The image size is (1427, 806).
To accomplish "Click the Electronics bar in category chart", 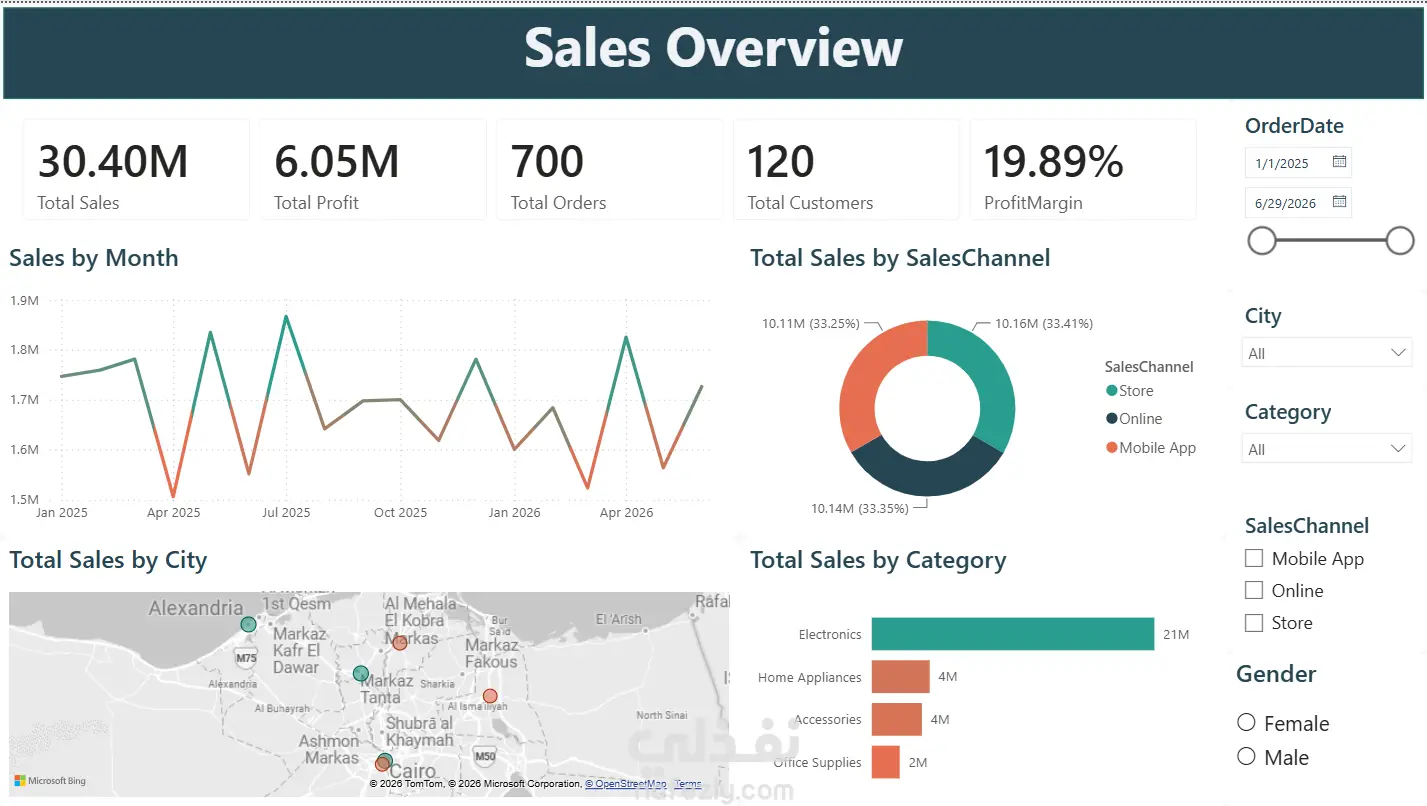I will coord(1013,634).
